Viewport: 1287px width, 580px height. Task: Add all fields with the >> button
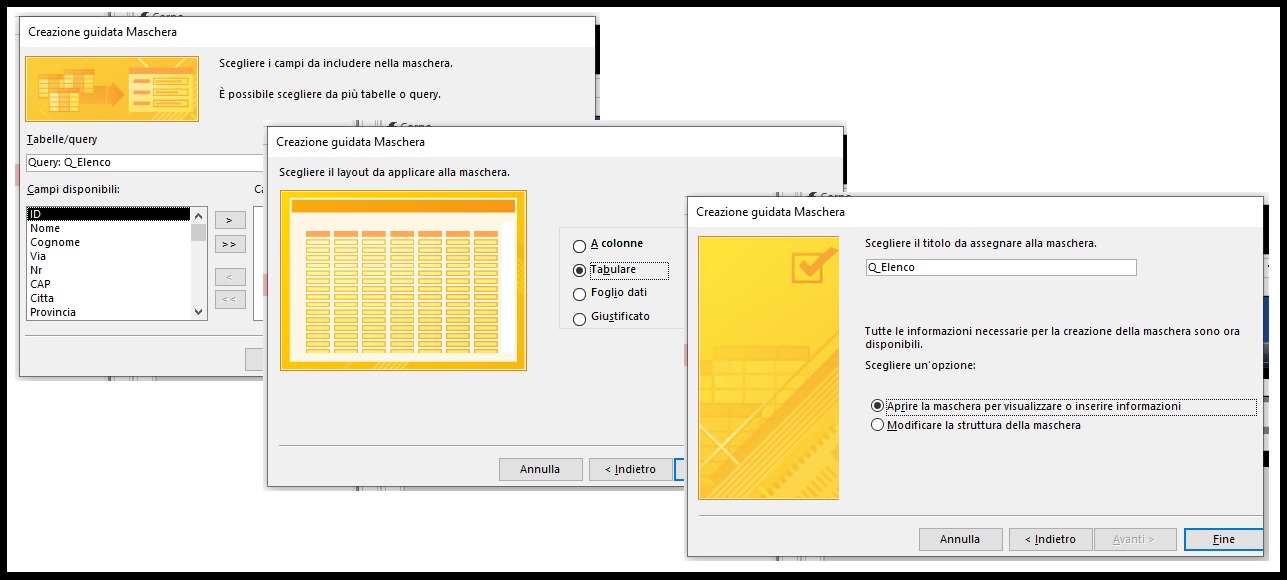tap(229, 244)
